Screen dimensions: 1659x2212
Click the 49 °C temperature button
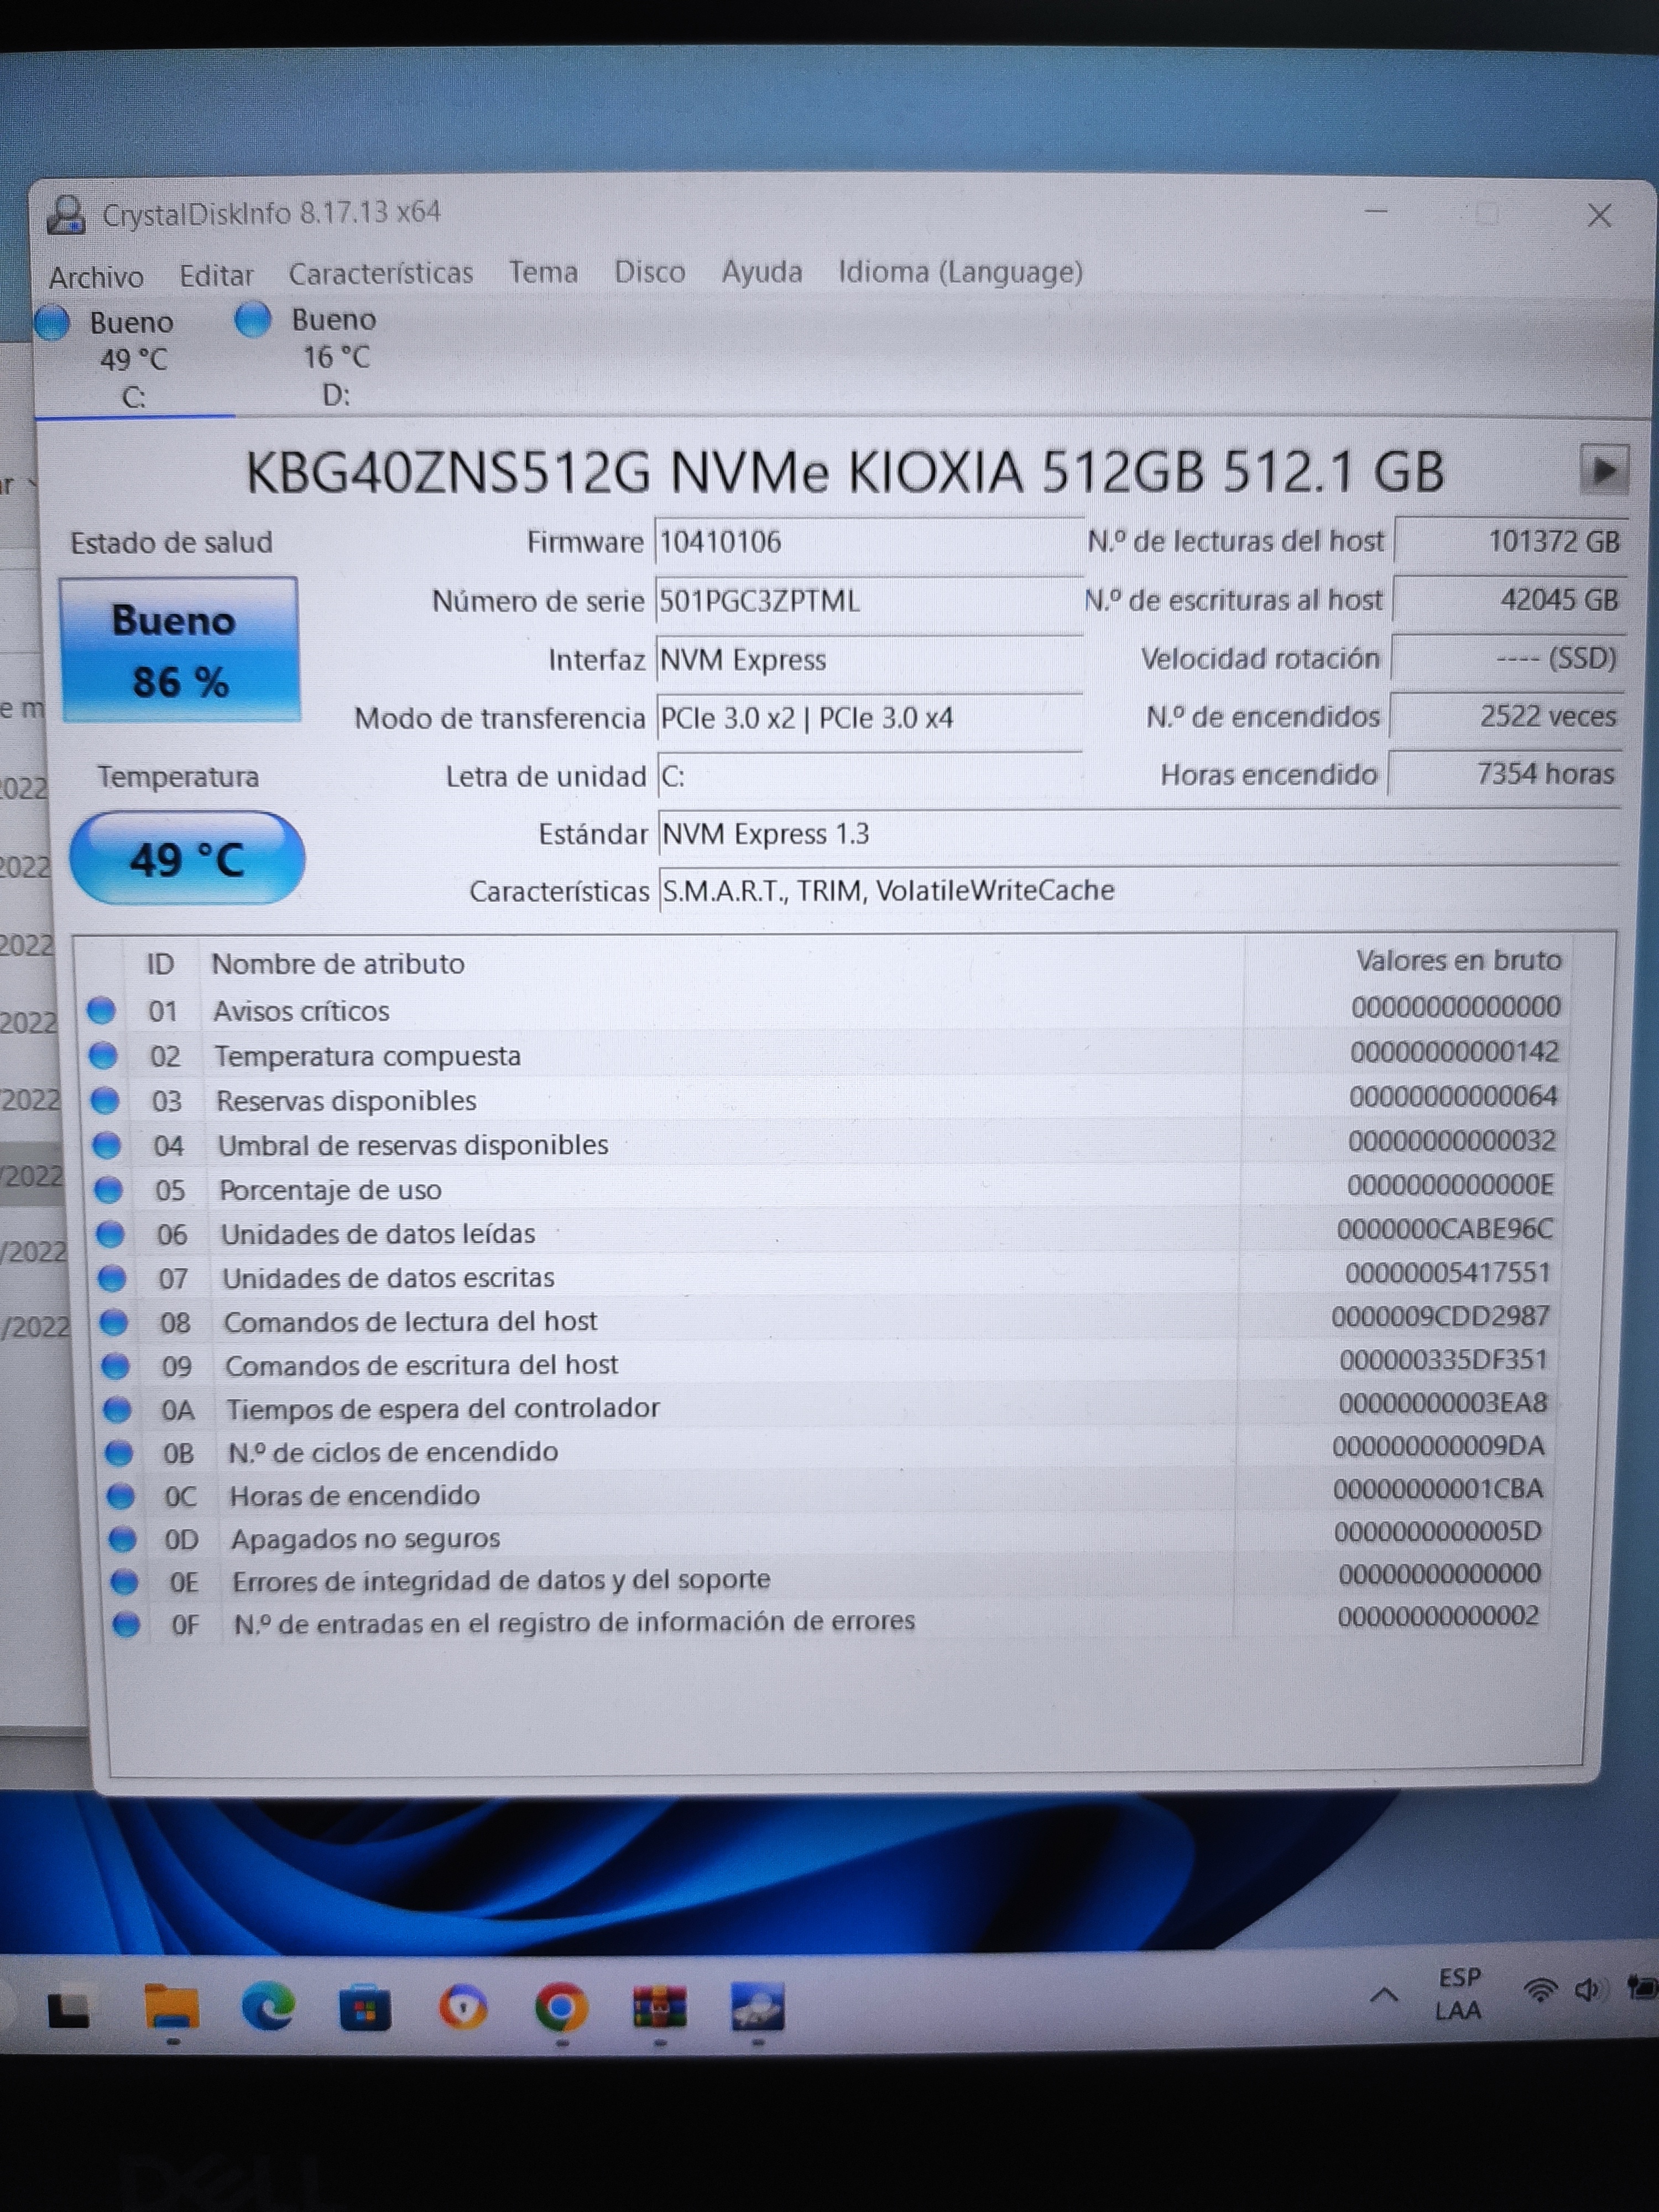(186, 859)
